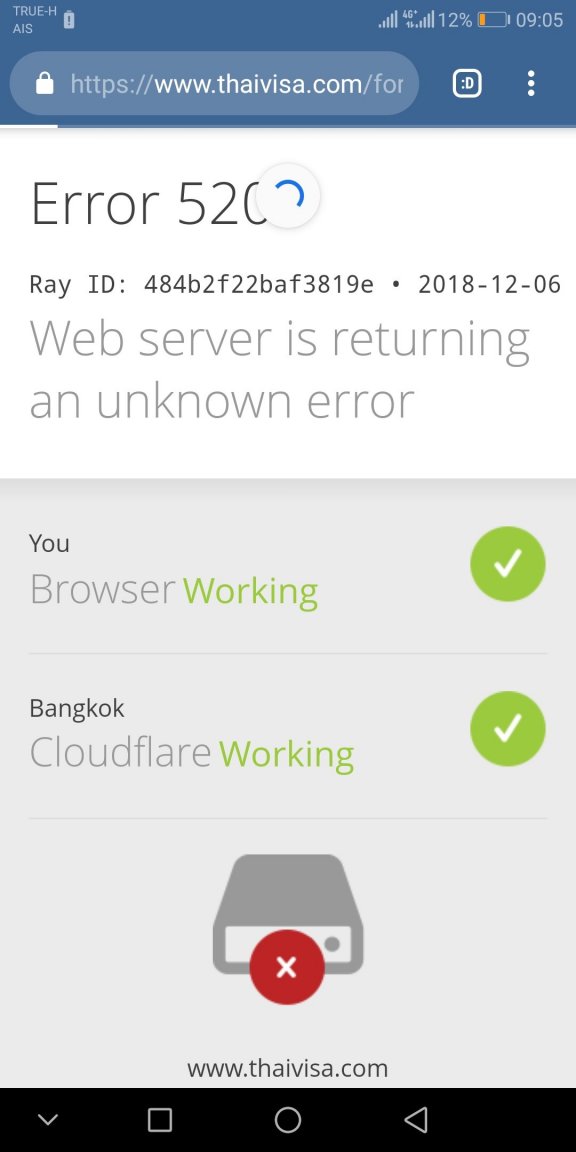The width and height of the screenshot is (576, 1152).
Task: Collapse navigation bar with down chevron
Action: [x=48, y=1120]
